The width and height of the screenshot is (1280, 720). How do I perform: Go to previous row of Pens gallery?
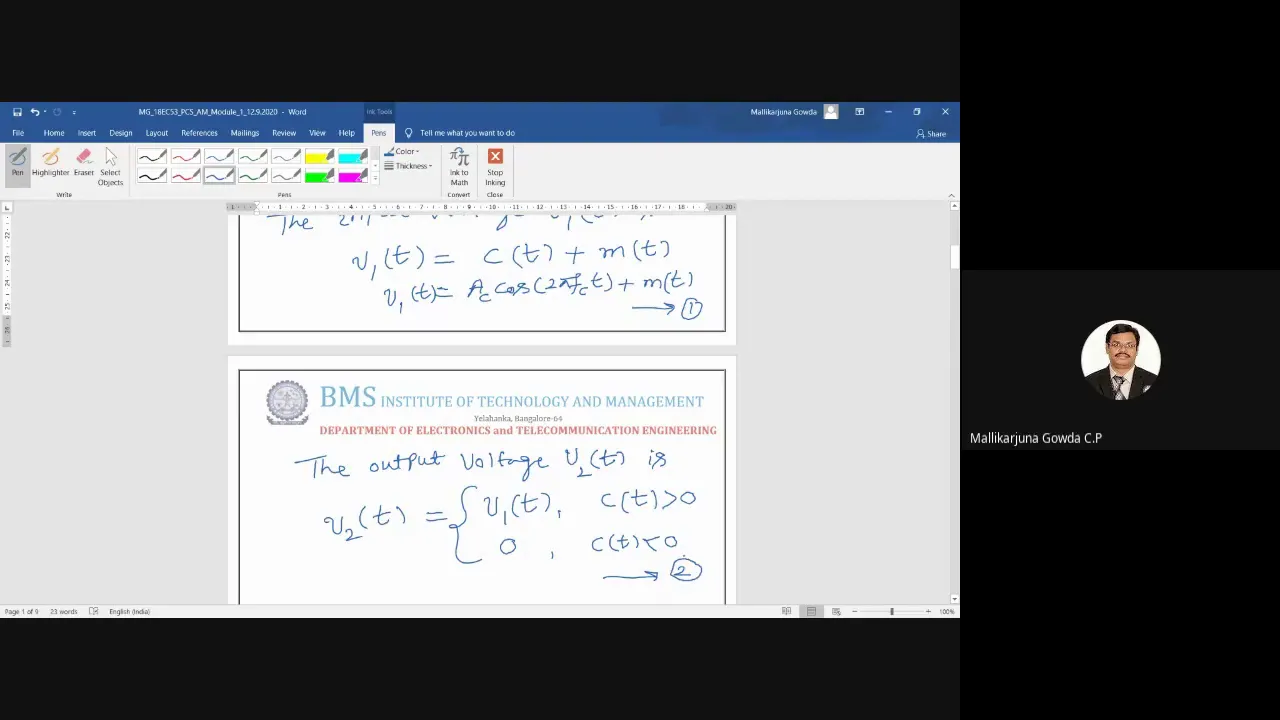[375, 152]
